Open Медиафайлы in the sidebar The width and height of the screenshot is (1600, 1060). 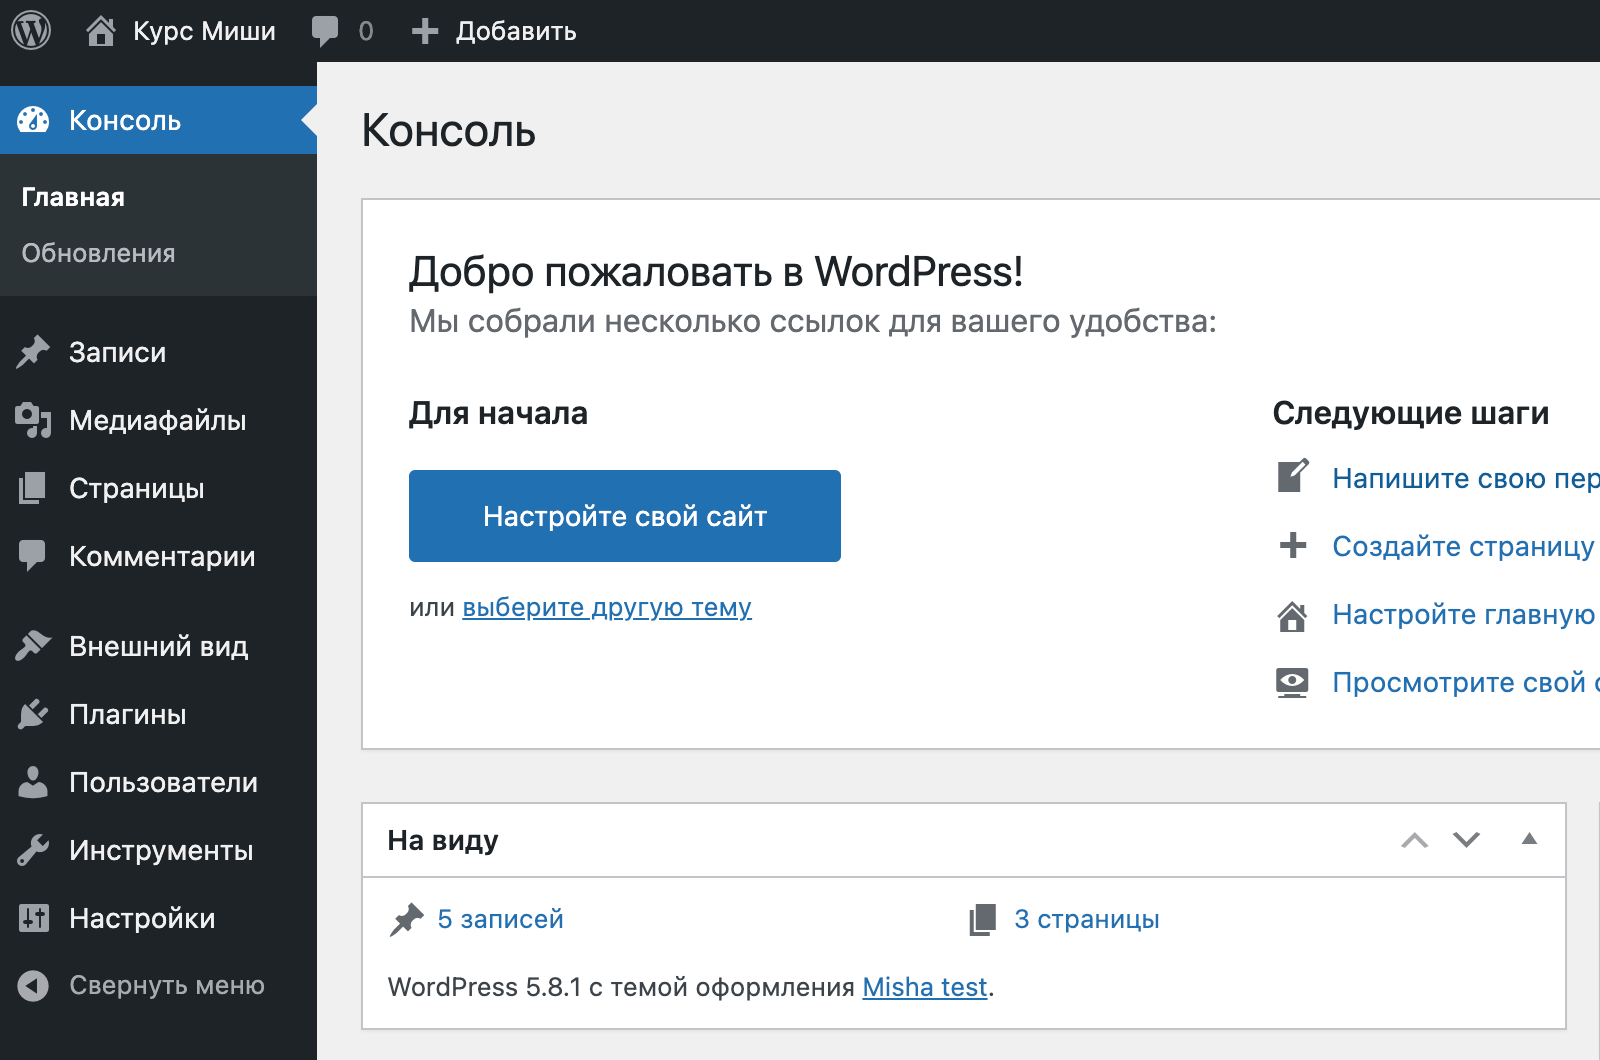[x=158, y=420]
